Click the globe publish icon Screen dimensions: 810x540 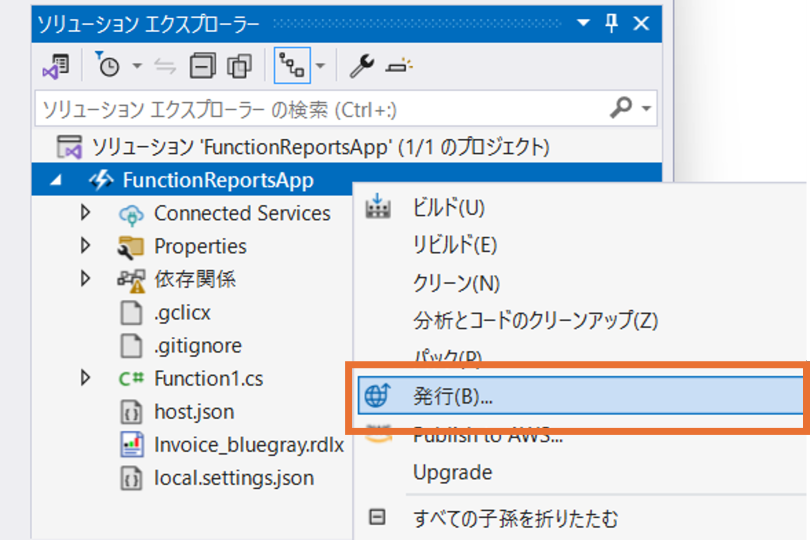(378, 395)
